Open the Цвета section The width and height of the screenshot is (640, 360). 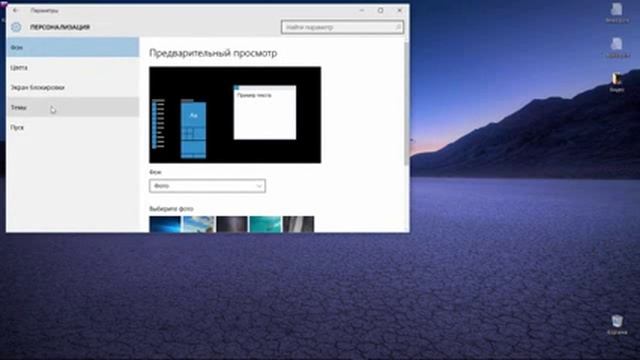[73, 67]
